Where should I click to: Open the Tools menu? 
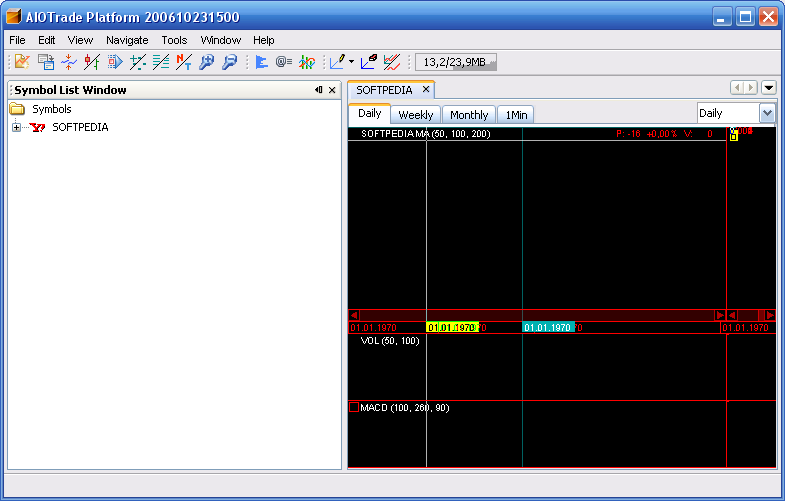pos(174,40)
